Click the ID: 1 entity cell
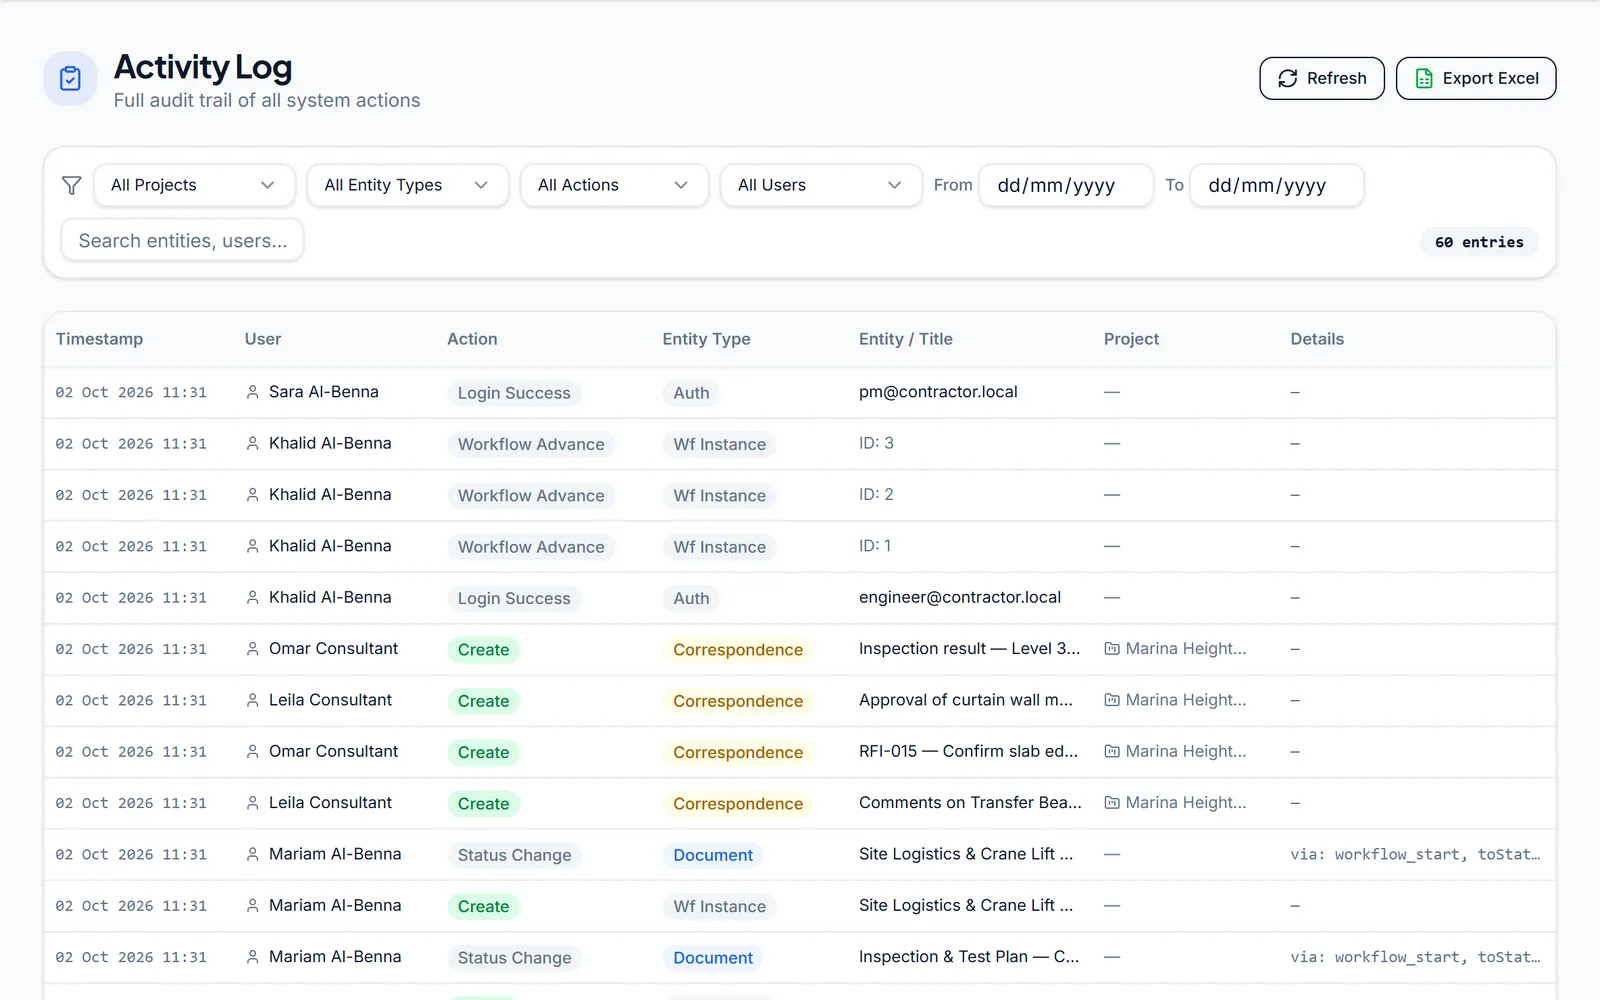 (x=875, y=546)
